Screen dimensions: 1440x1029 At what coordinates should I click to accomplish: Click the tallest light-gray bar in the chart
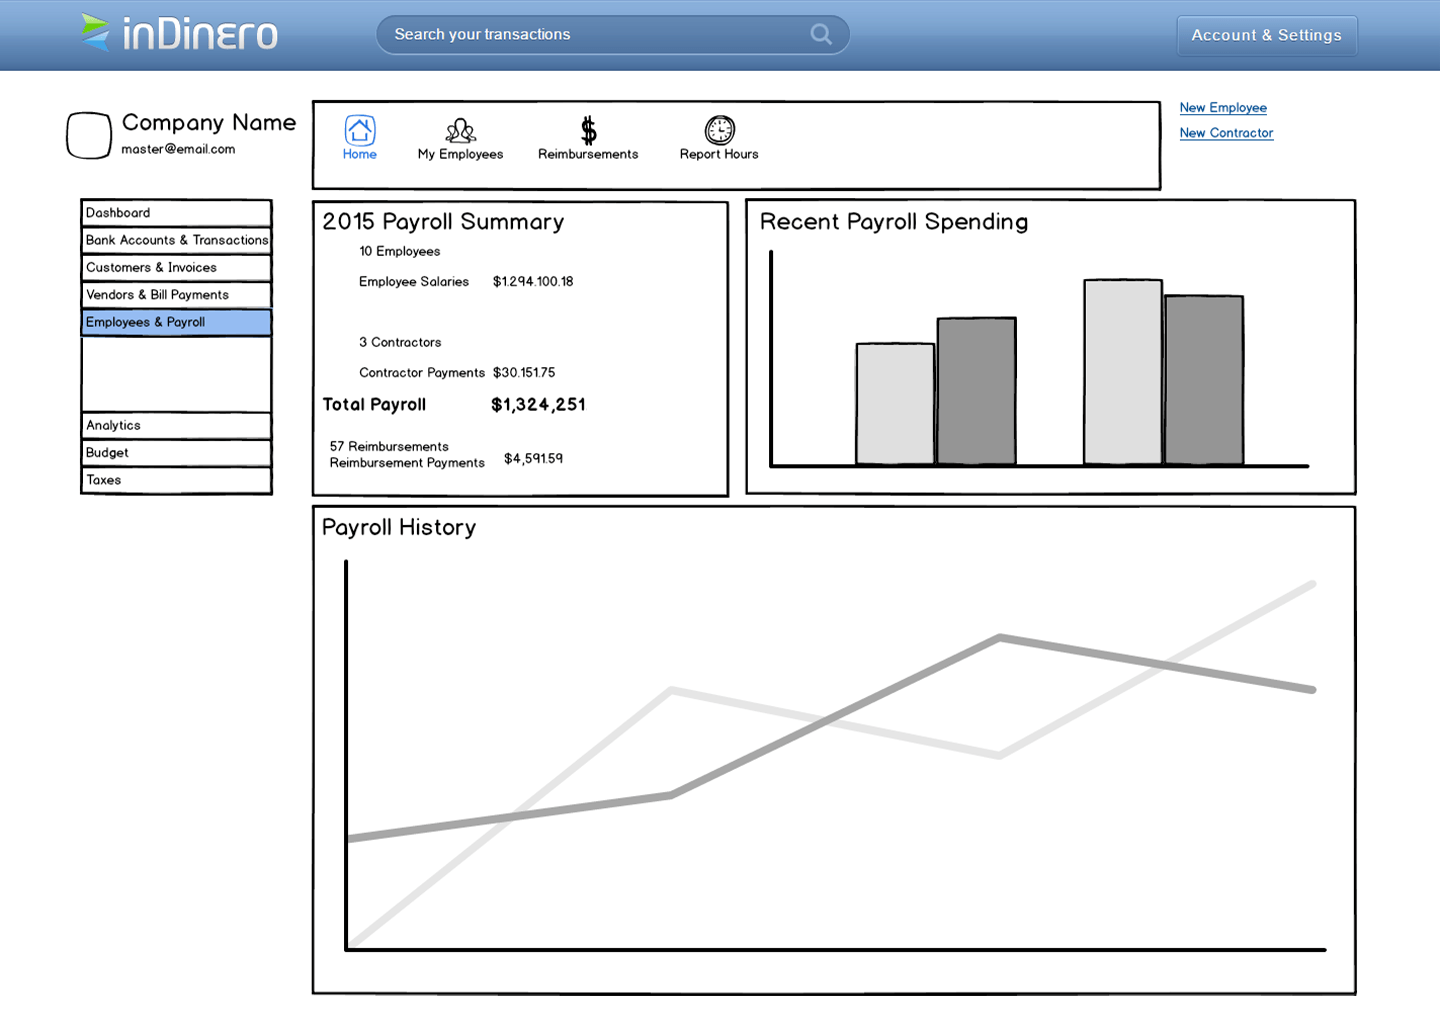coord(1123,372)
